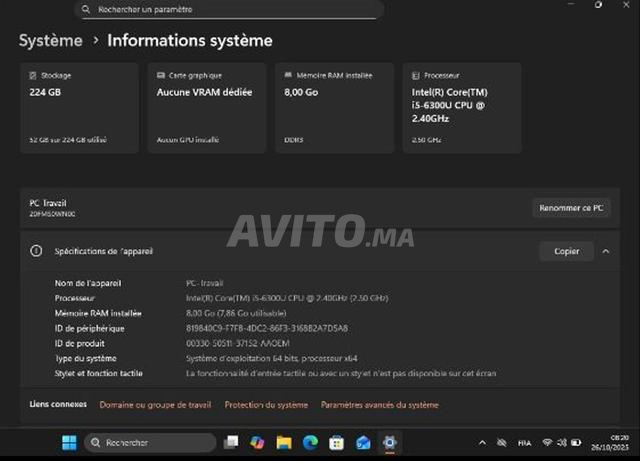This screenshot has width=640, height=461.
Task: Open the Mail app in taskbar
Action: point(363,442)
